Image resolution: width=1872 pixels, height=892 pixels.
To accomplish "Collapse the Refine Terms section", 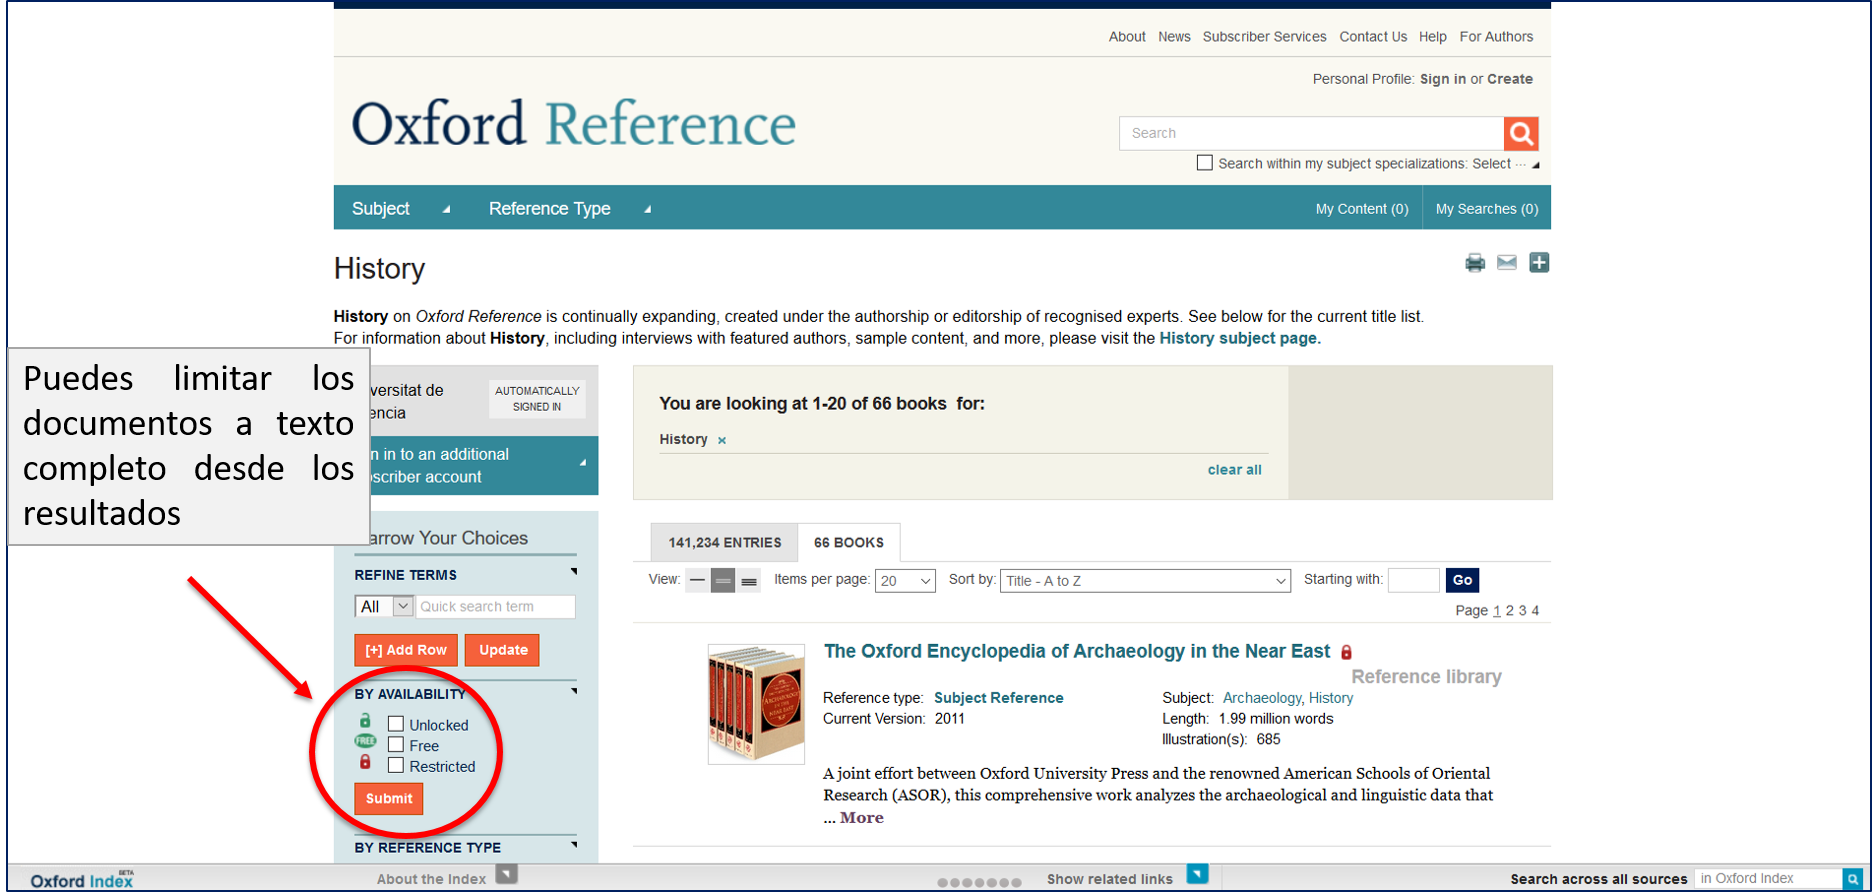I will pos(574,572).
